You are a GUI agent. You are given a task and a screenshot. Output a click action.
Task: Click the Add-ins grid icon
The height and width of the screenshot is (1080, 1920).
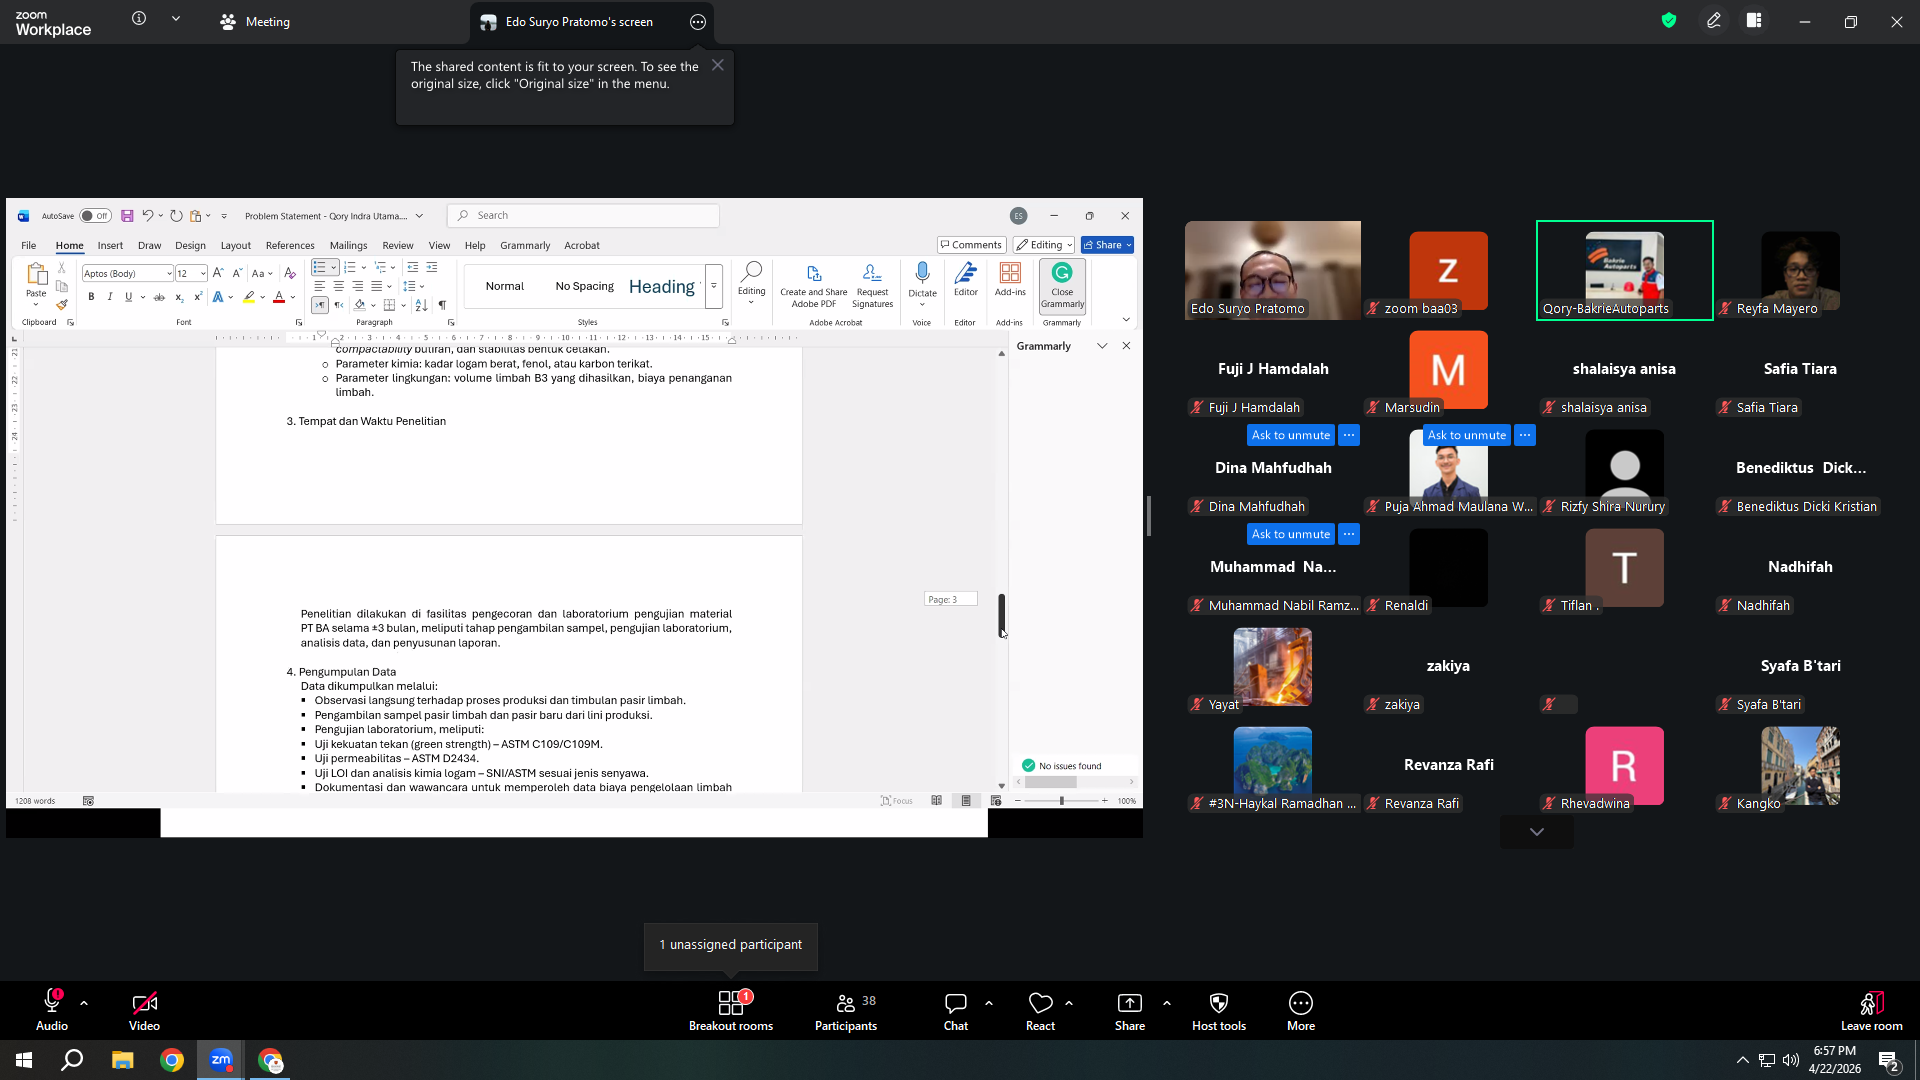(x=1010, y=273)
